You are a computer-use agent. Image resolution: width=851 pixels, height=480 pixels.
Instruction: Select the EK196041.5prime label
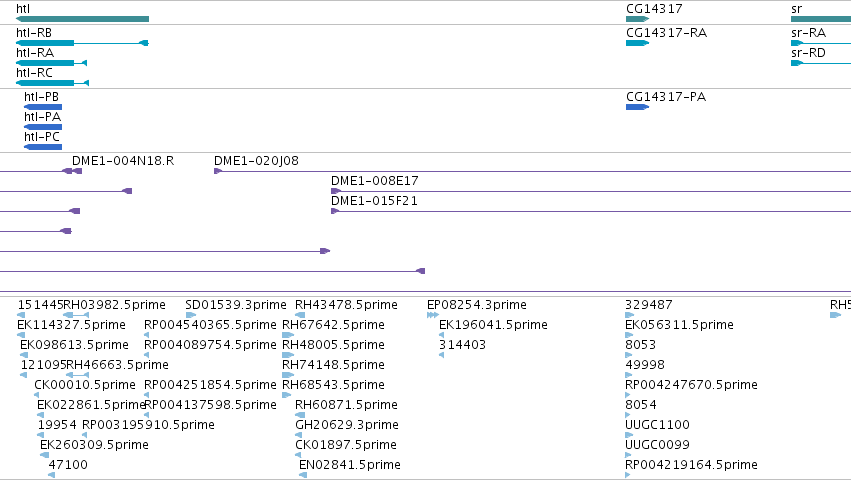coord(493,325)
